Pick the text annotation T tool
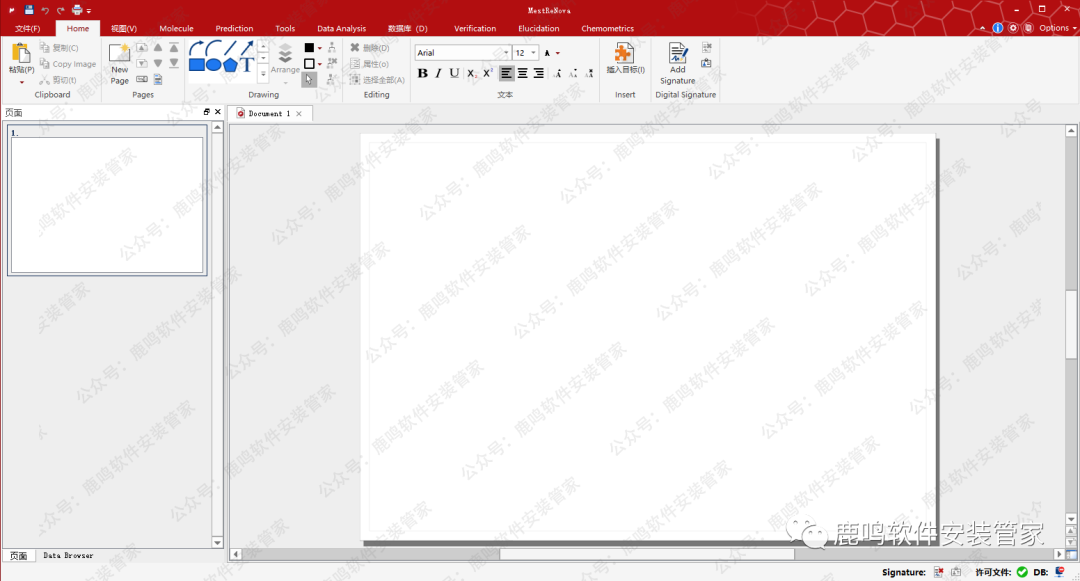 click(x=246, y=65)
